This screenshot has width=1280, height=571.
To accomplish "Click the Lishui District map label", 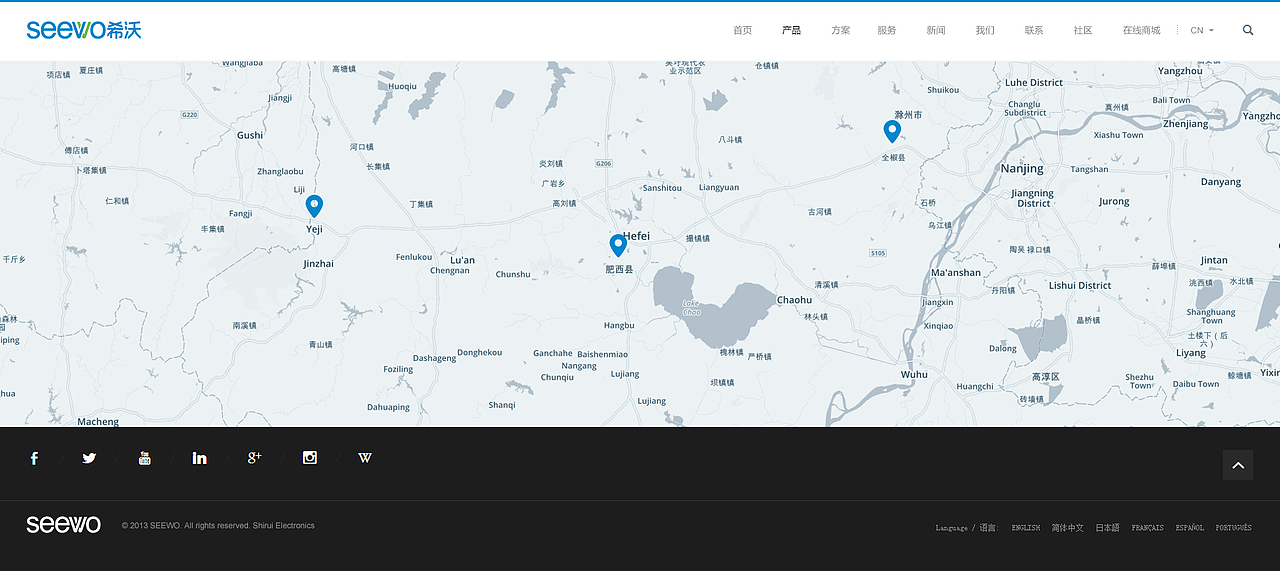I will [1080, 286].
